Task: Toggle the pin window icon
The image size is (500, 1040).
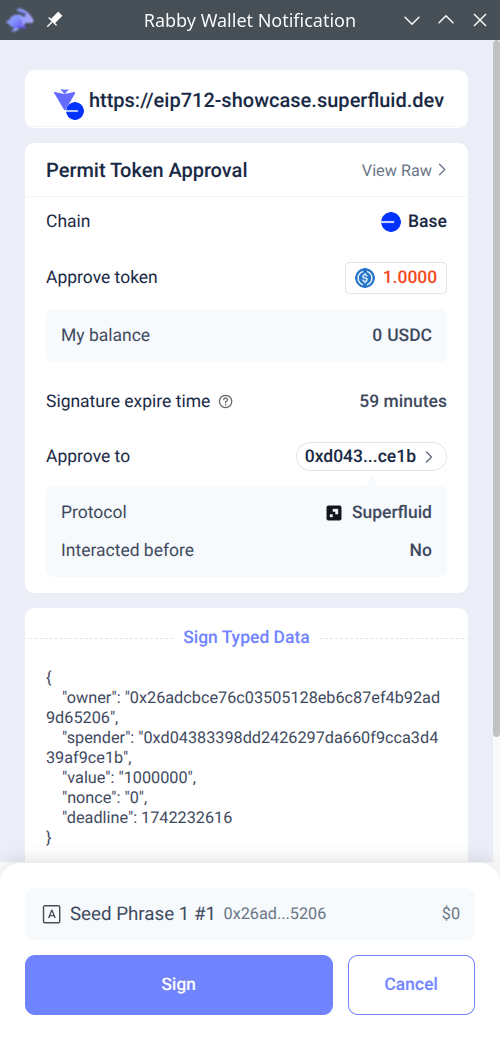Action: tap(54, 21)
